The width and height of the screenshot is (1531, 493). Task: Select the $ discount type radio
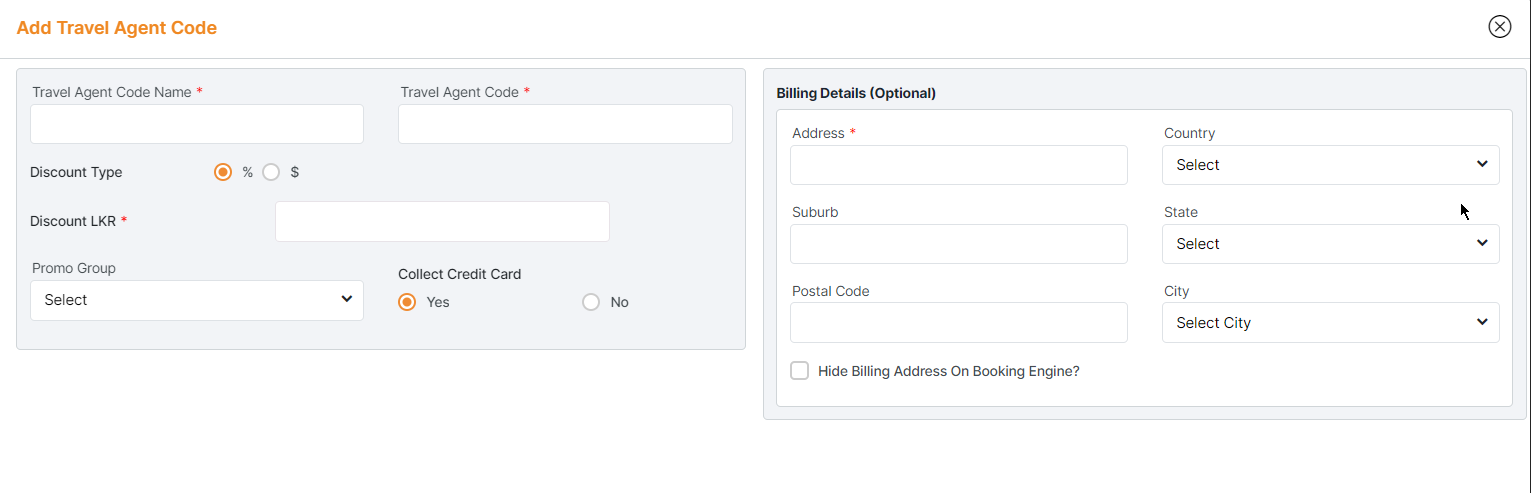271,172
